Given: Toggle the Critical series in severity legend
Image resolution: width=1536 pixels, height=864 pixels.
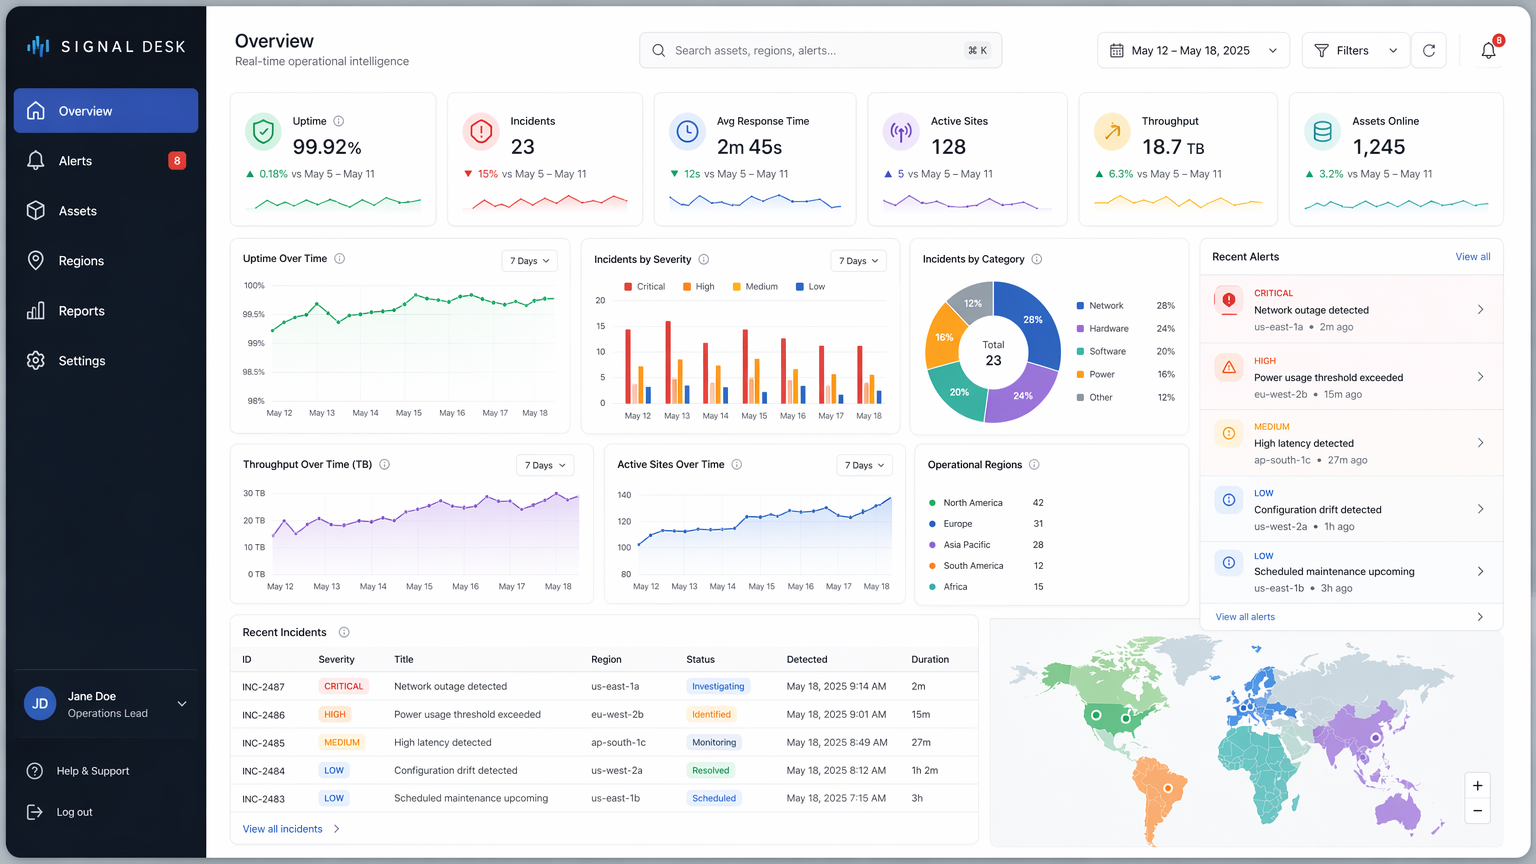Looking at the screenshot, I should (x=644, y=287).
